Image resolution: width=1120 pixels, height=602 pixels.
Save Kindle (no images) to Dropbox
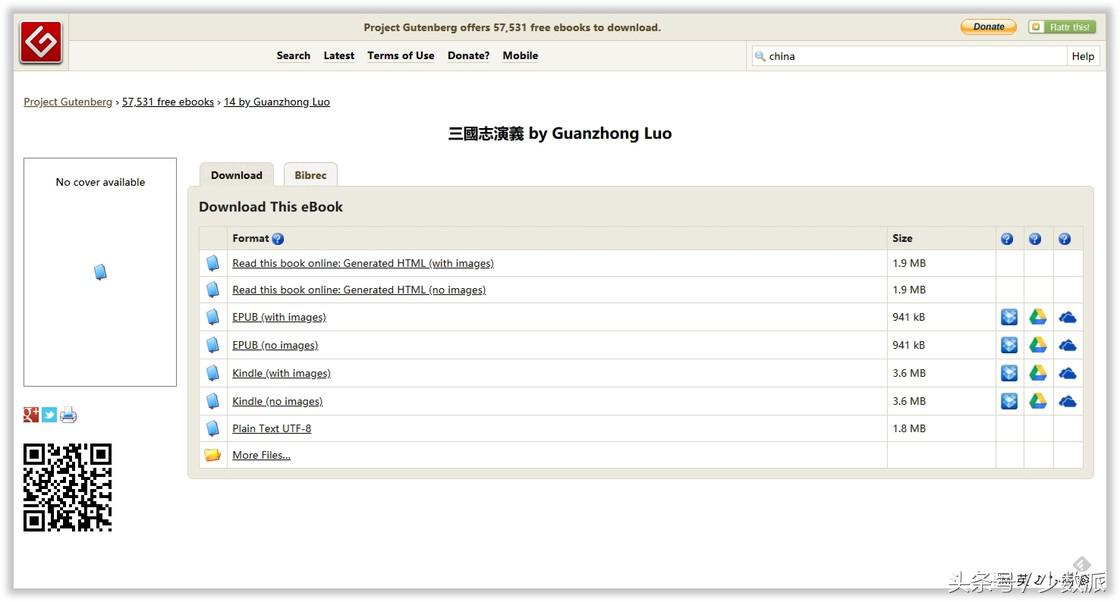coord(1009,401)
